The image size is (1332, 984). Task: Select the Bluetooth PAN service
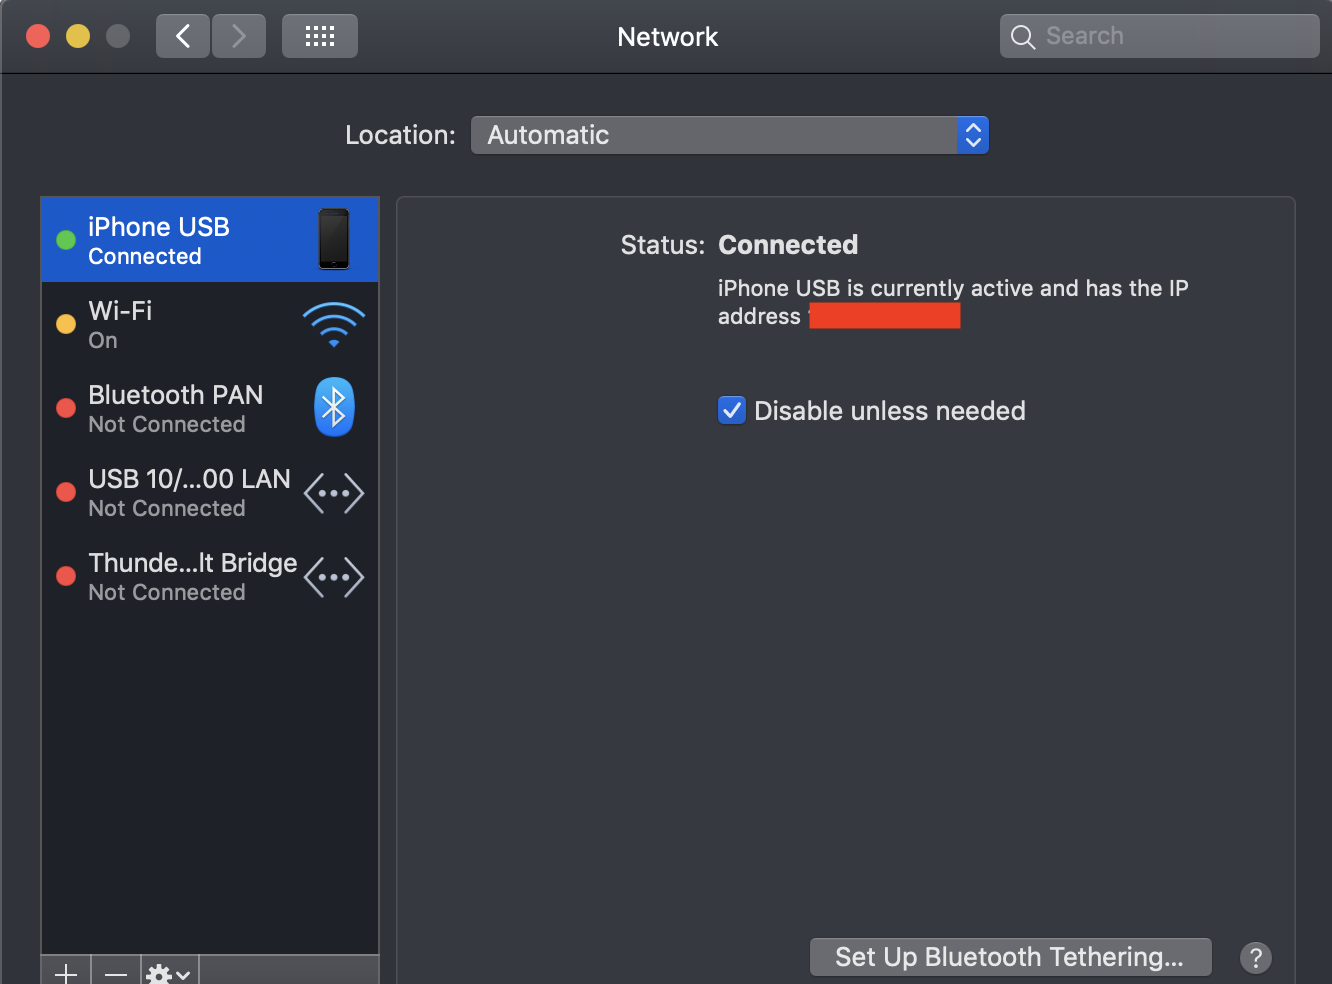point(210,408)
